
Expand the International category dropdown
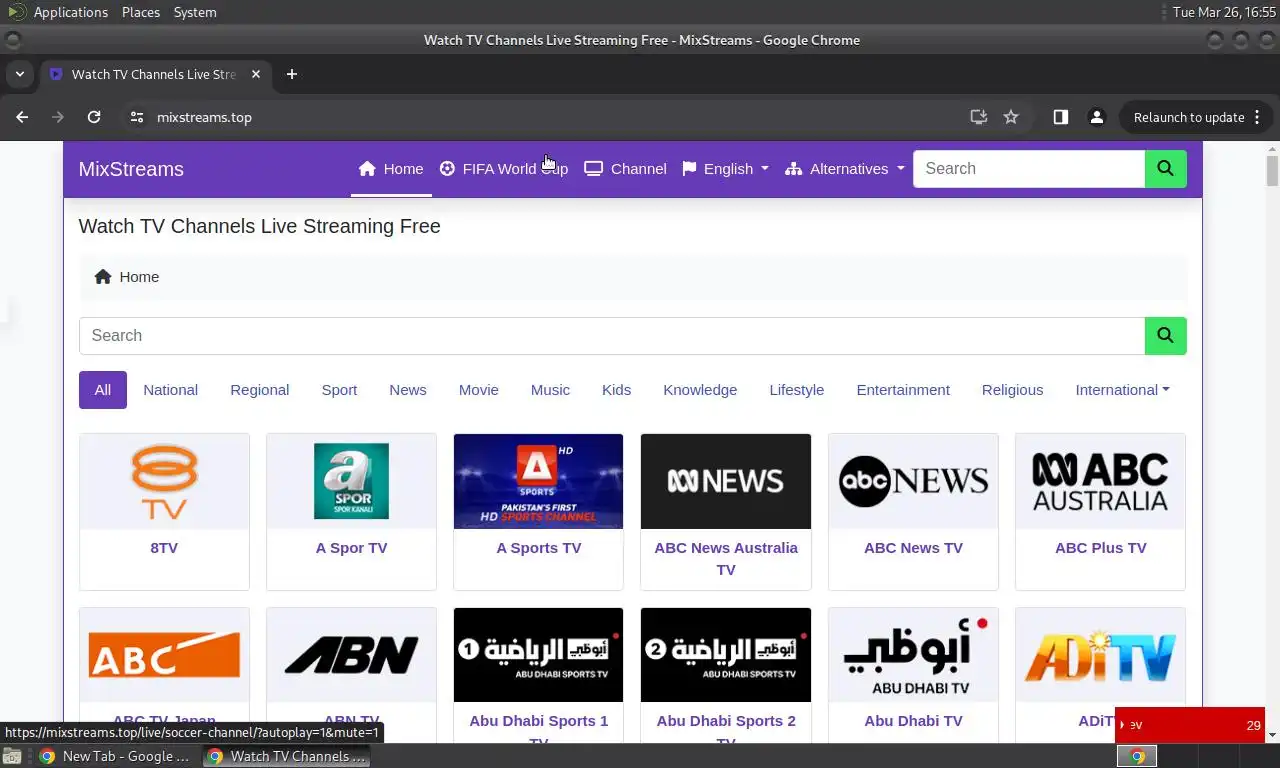(x=1122, y=390)
